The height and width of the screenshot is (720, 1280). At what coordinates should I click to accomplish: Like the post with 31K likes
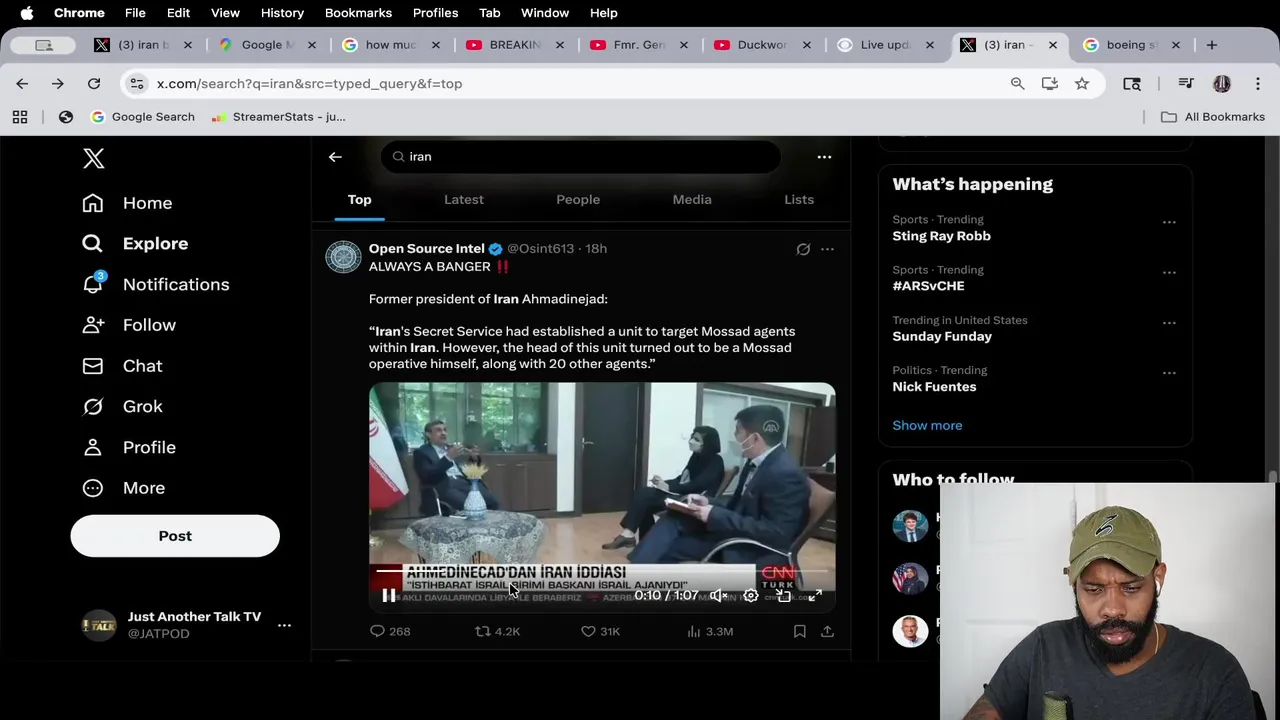tap(600, 631)
